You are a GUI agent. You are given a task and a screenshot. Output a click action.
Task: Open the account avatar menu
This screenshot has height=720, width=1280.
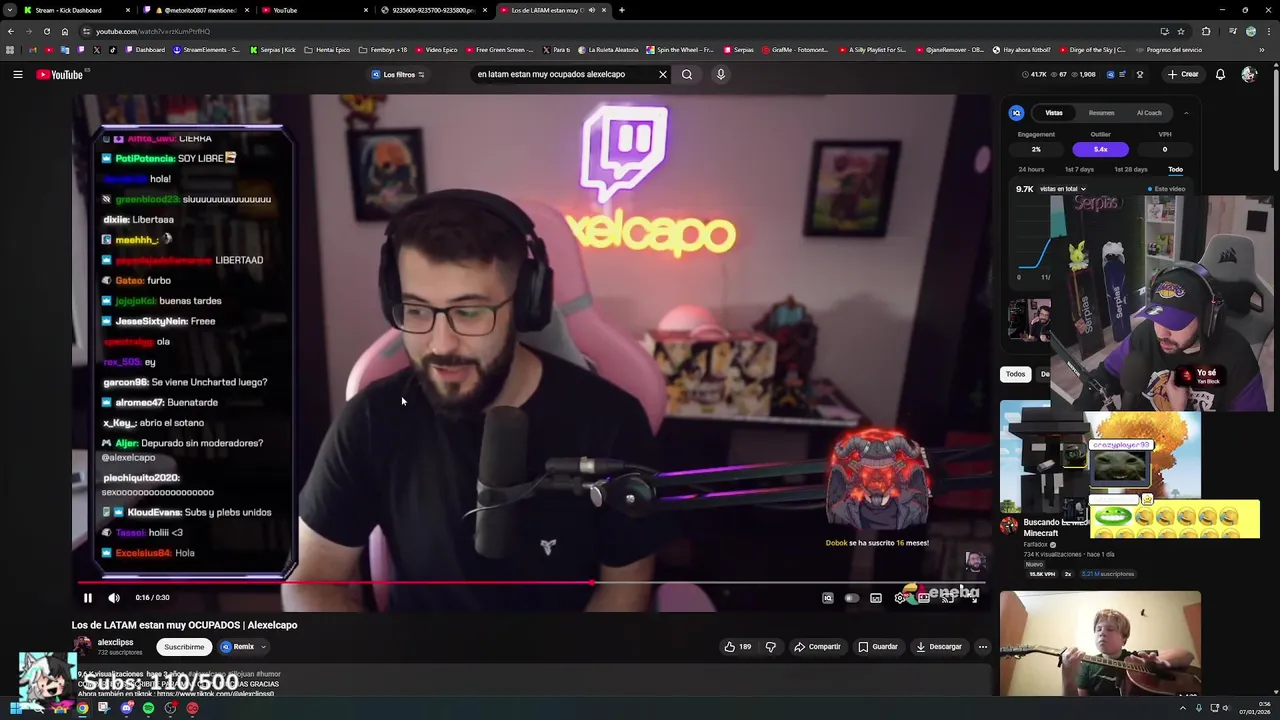coord(1249,74)
